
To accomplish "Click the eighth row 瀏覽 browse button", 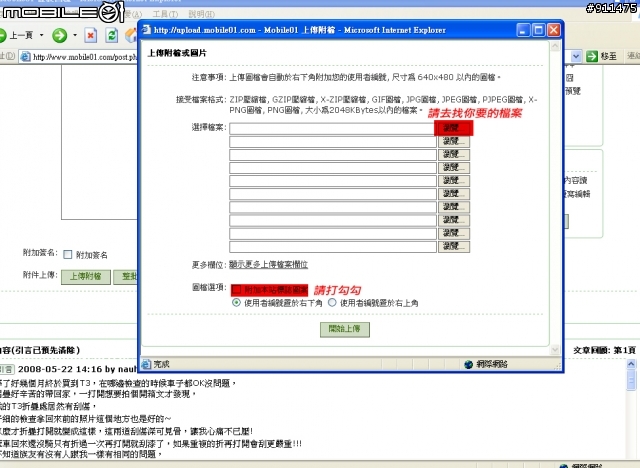I will [454, 220].
